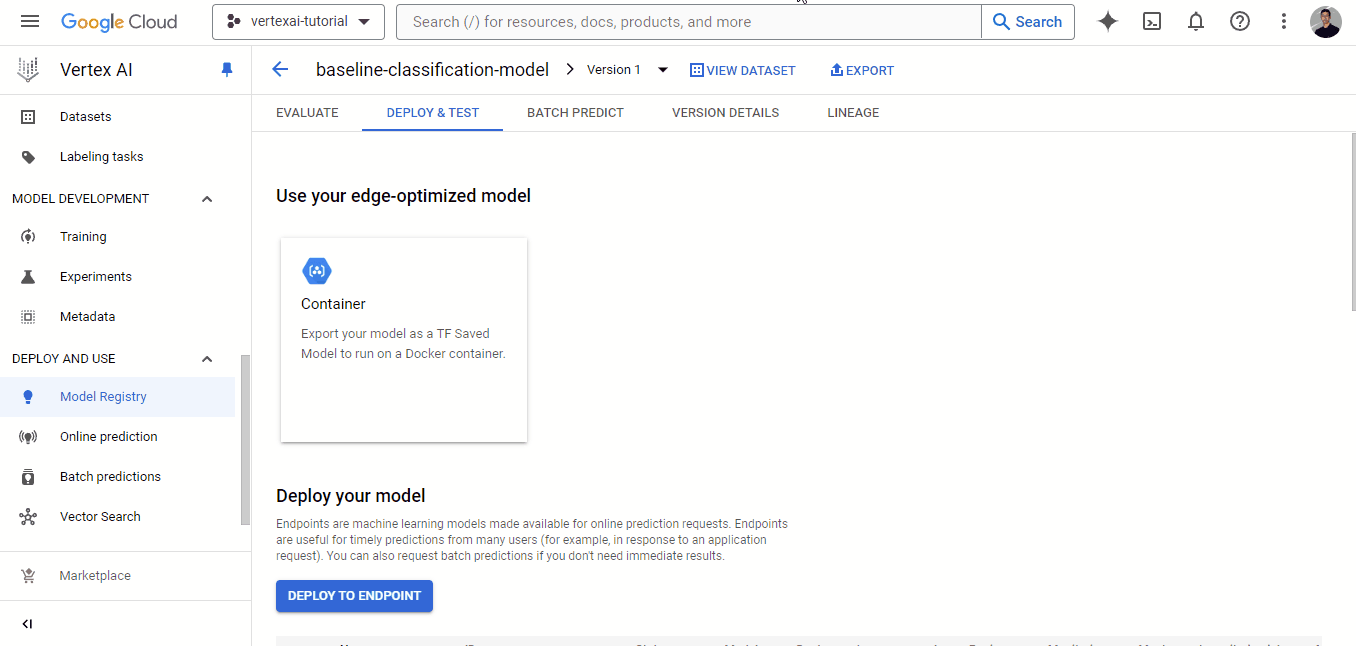Click the main page vertical scrollbar
The image size is (1356, 646).
click(x=1352, y=220)
